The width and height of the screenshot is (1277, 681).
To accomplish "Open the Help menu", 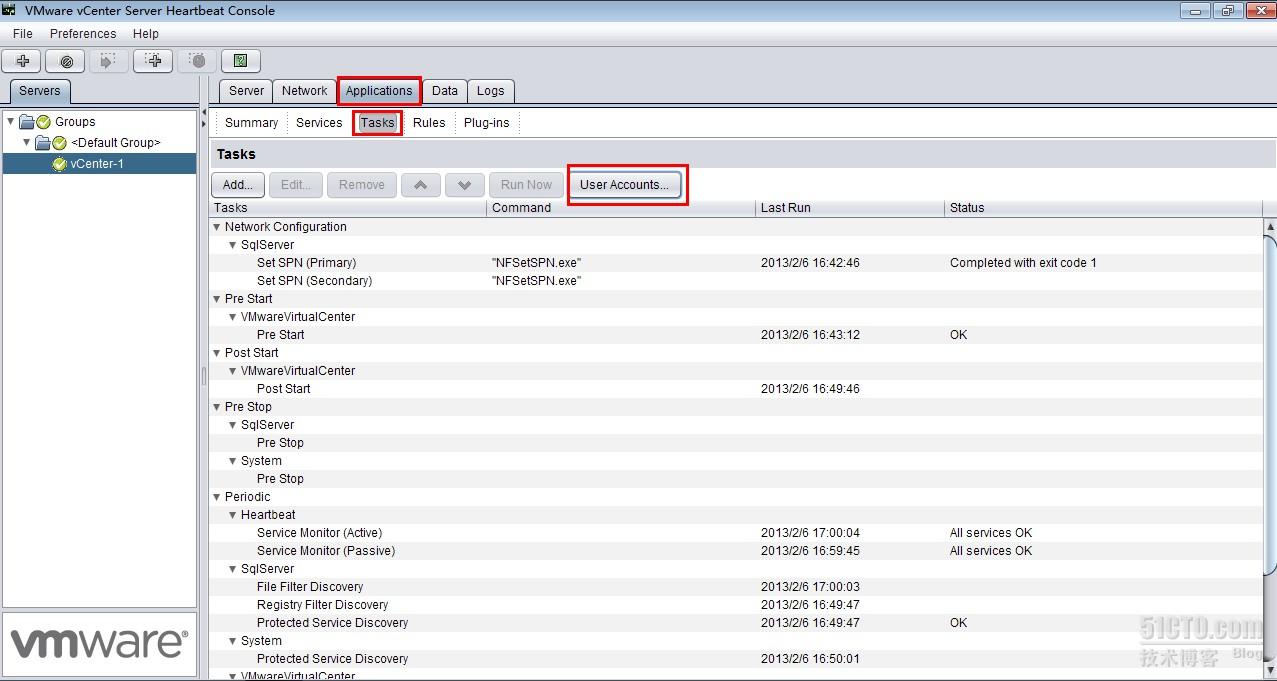I will click(x=146, y=33).
